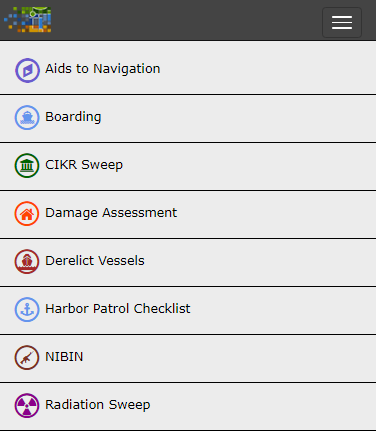The height and width of the screenshot is (431, 376).
Task: Click the Harbor Patrol anchor icon
Action: coord(27,309)
